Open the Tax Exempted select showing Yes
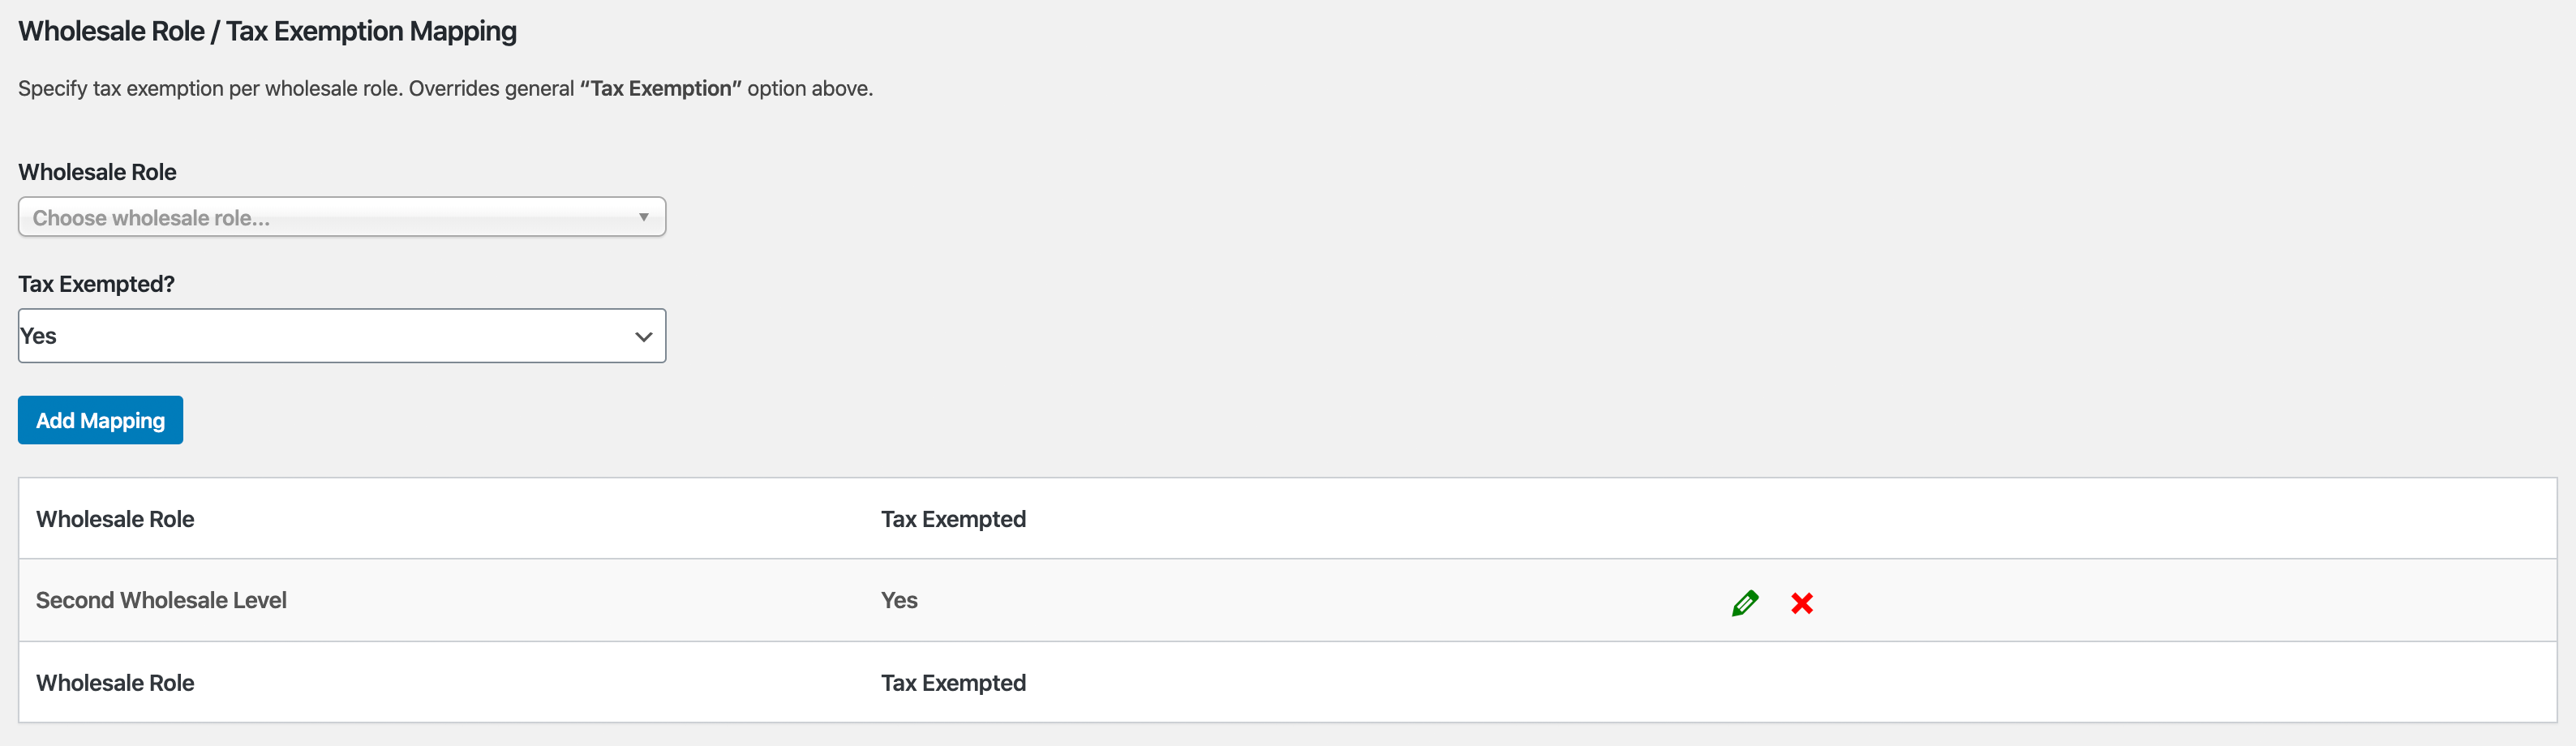The width and height of the screenshot is (2576, 746). coord(341,336)
